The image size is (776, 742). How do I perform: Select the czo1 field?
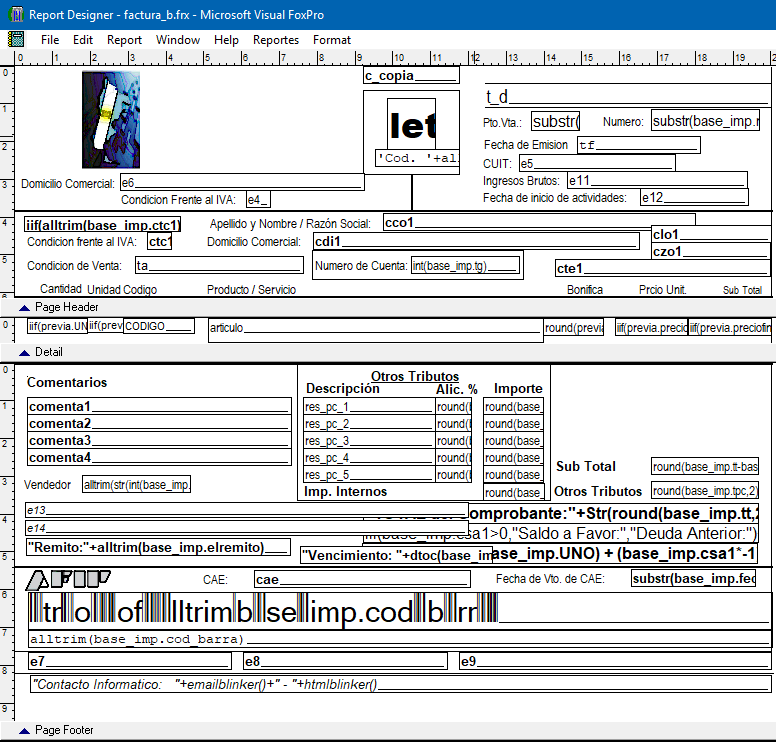711,251
